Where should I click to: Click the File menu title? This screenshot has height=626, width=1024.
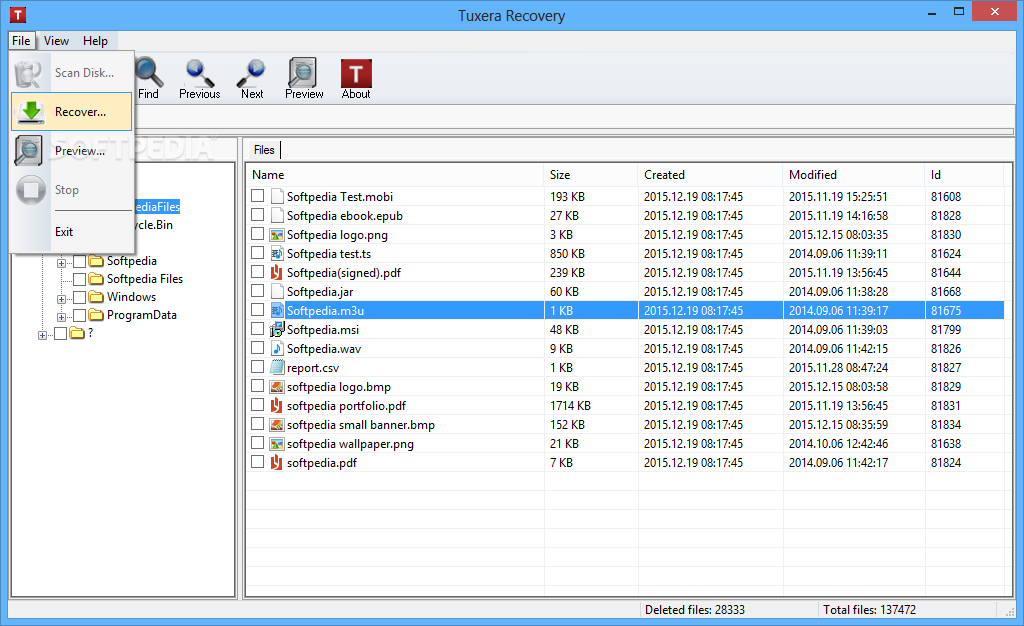(21, 40)
